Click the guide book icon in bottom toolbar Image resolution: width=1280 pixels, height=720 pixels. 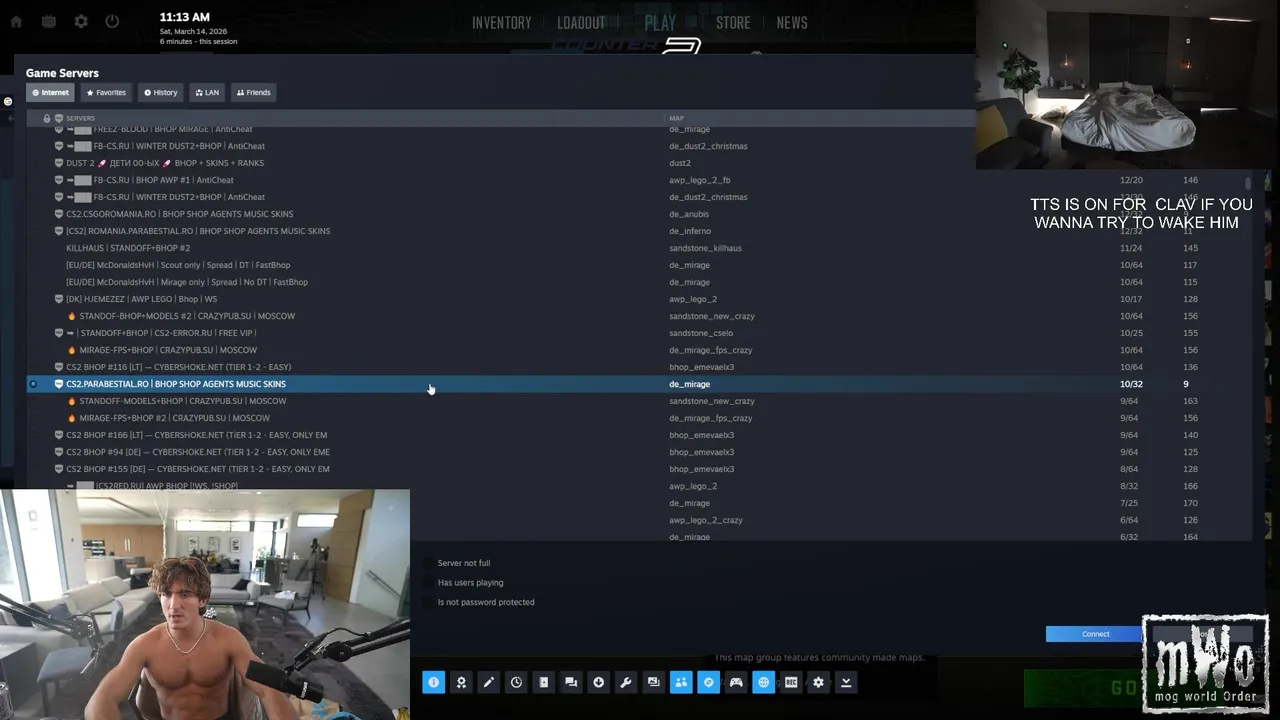click(x=543, y=682)
